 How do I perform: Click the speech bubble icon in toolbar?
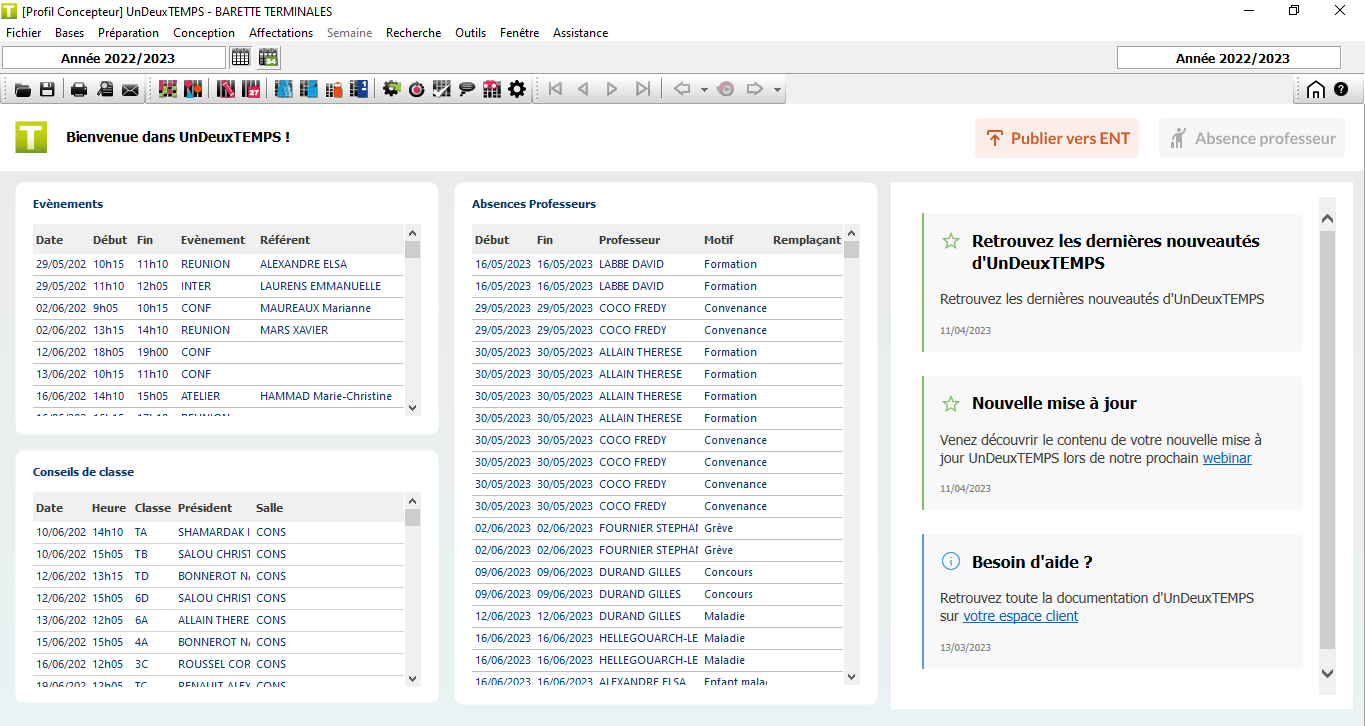pyautogui.click(x=466, y=90)
